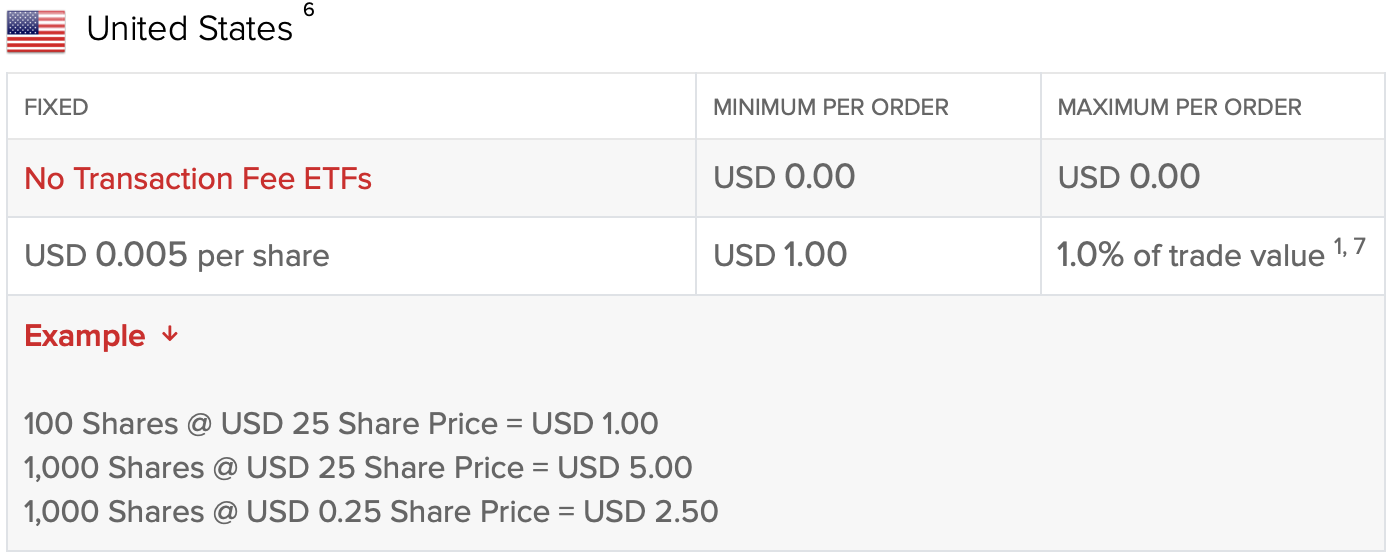The height and width of the screenshot is (558, 1394).
Task: Click the MAXIMUM PER ORDER column header
Action: tap(1180, 107)
